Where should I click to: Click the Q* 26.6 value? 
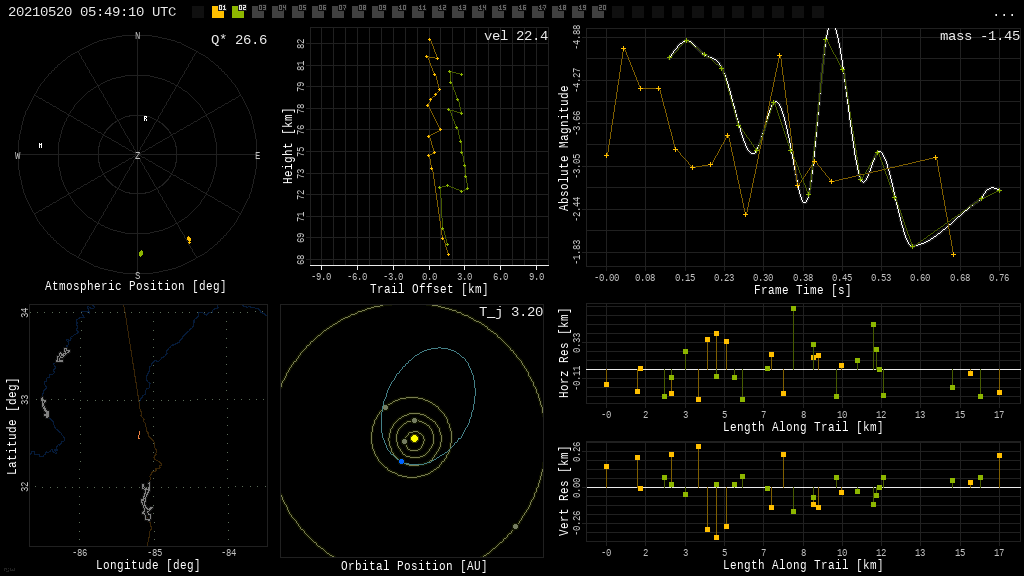point(238,40)
